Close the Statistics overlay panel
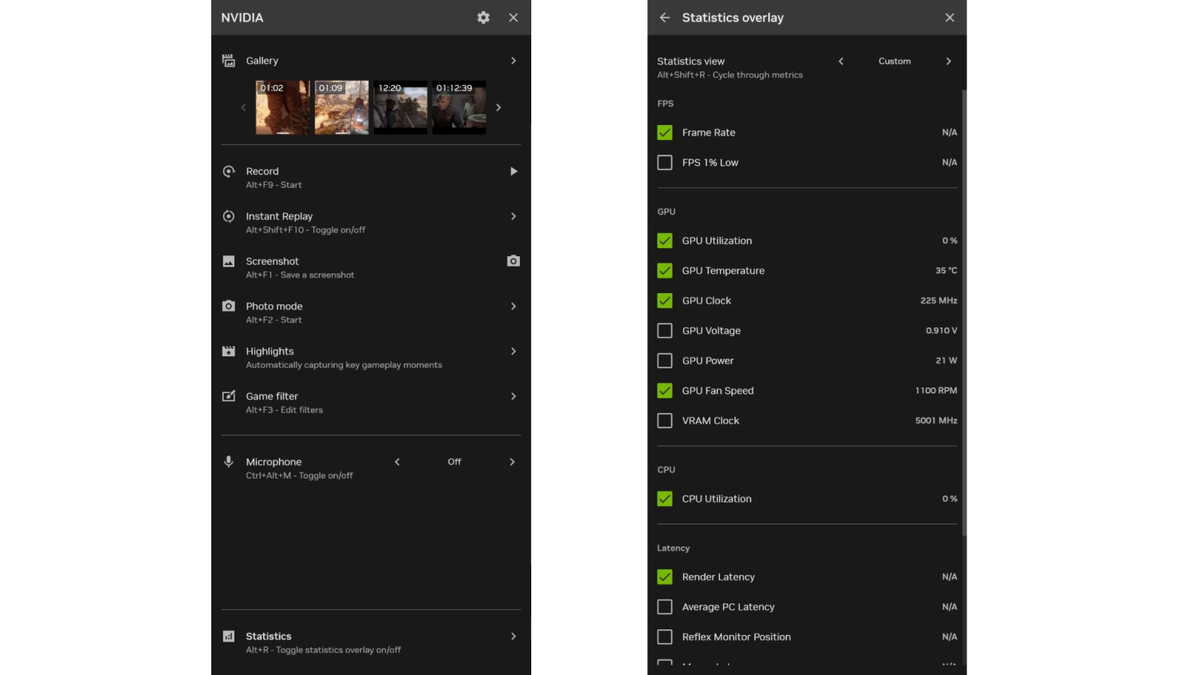 click(949, 17)
